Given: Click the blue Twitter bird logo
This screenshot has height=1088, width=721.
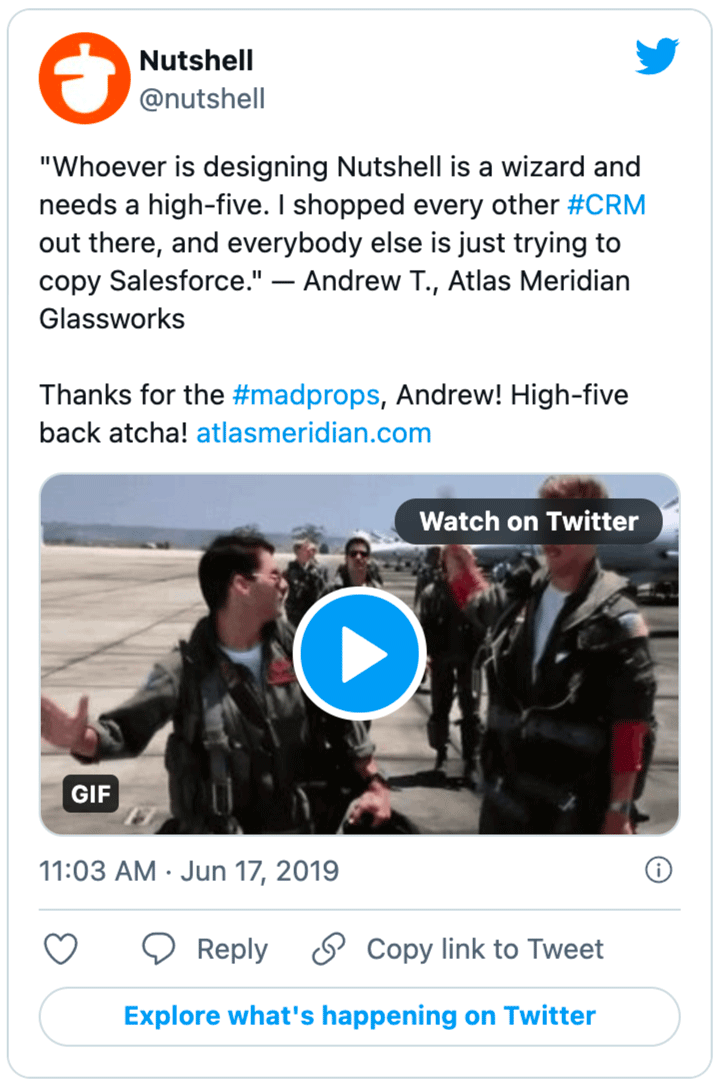Looking at the screenshot, I should pos(657,57).
